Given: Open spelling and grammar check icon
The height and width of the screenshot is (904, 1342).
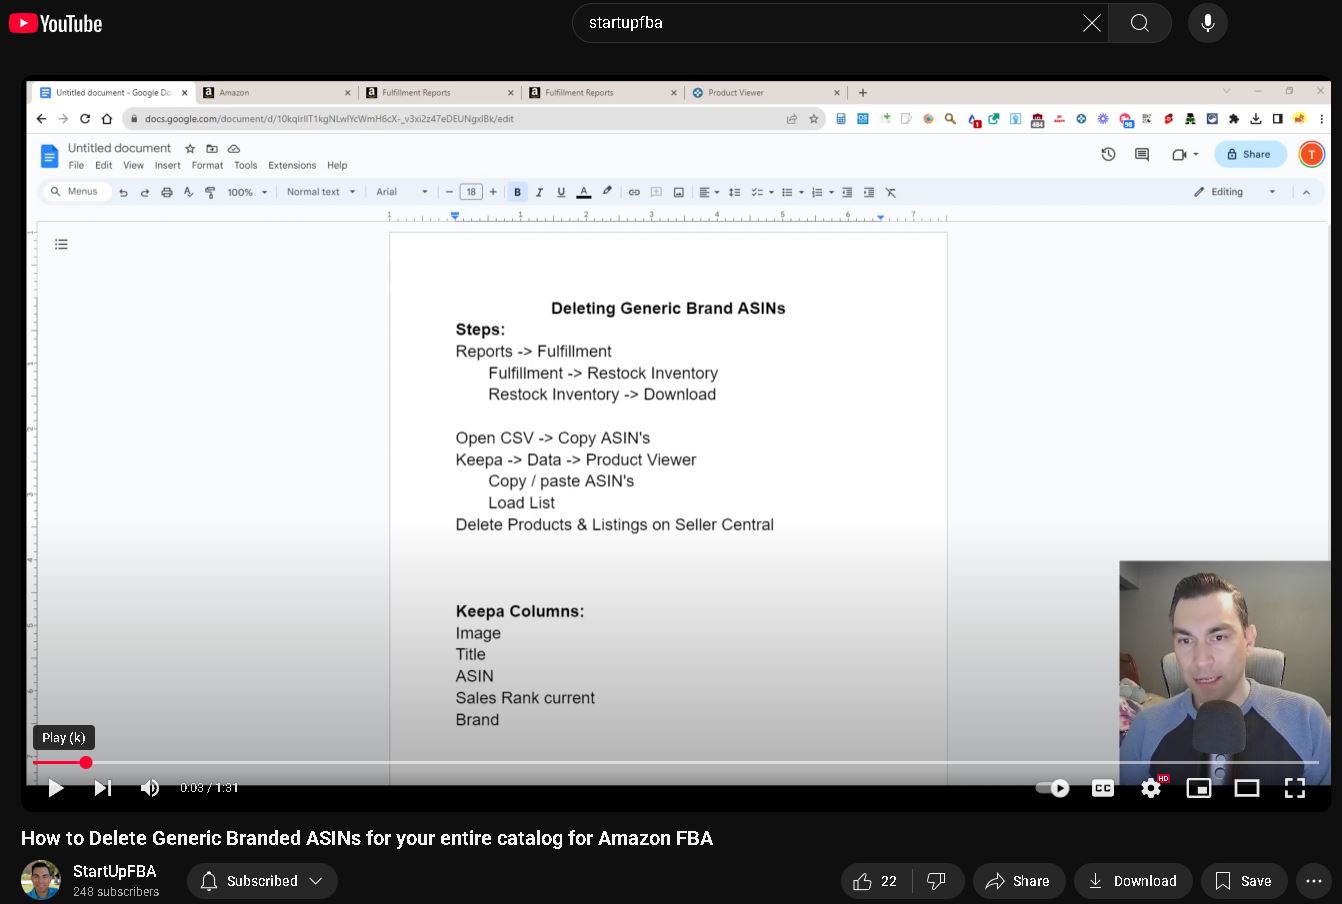Looking at the screenshot, I should coord(188,191).
